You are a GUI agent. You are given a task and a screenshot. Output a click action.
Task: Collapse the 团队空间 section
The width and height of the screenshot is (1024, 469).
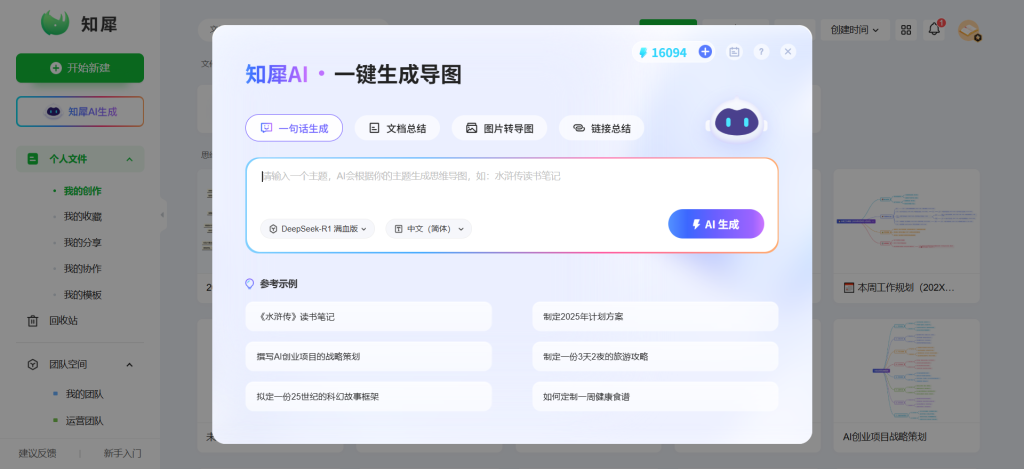129,364
